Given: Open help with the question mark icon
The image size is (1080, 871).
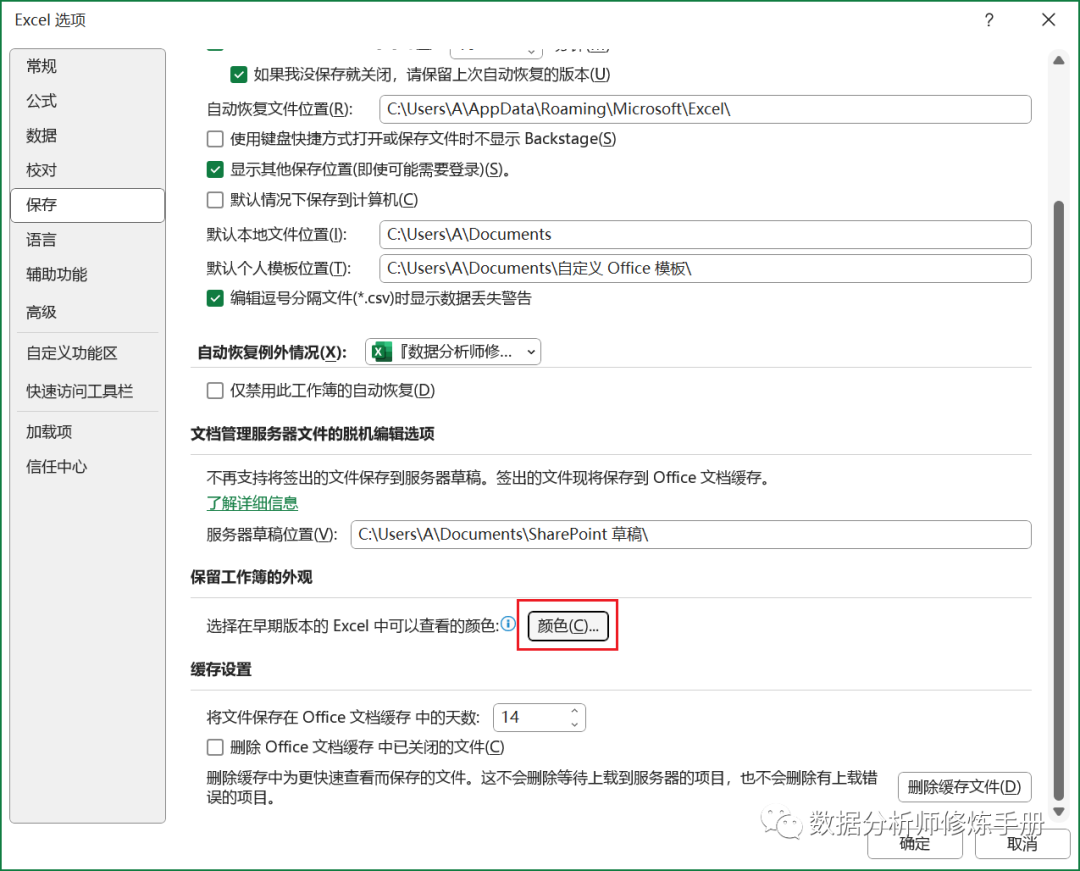Looking at the screenshot, I should [989, 20].
